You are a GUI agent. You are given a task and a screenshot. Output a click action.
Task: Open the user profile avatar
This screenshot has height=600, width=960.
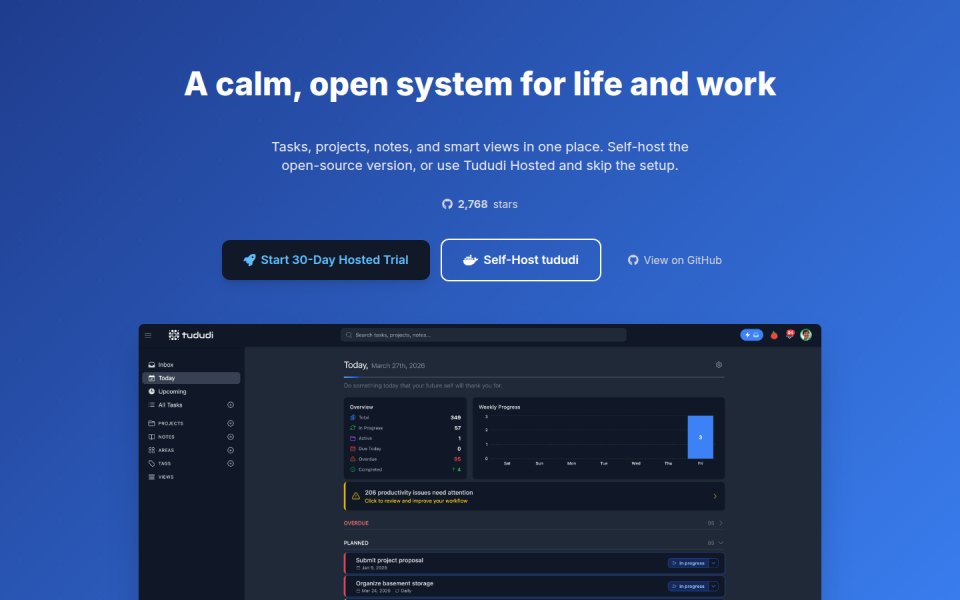point(806,335)
